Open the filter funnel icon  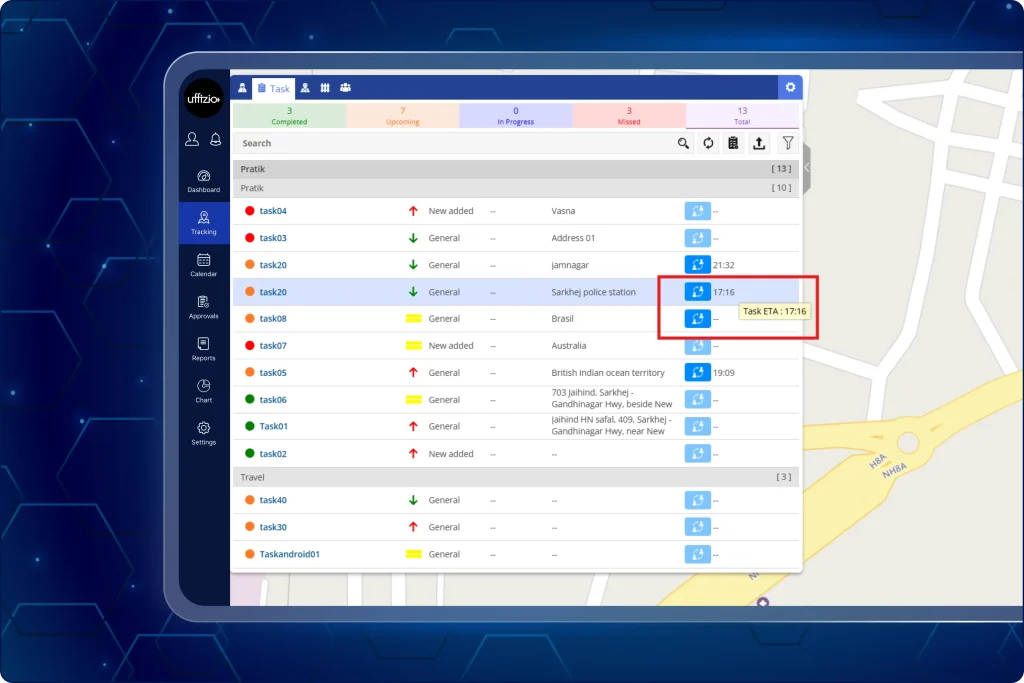pos(788,143)
